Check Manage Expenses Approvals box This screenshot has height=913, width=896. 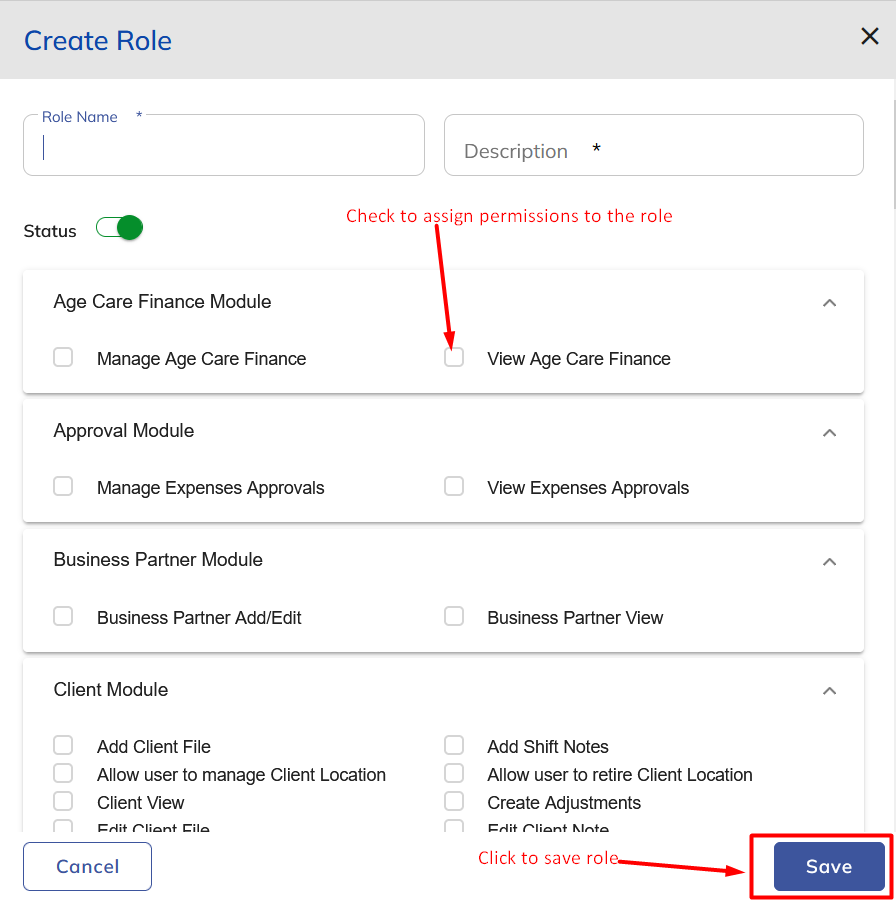(x=63, y=487)
